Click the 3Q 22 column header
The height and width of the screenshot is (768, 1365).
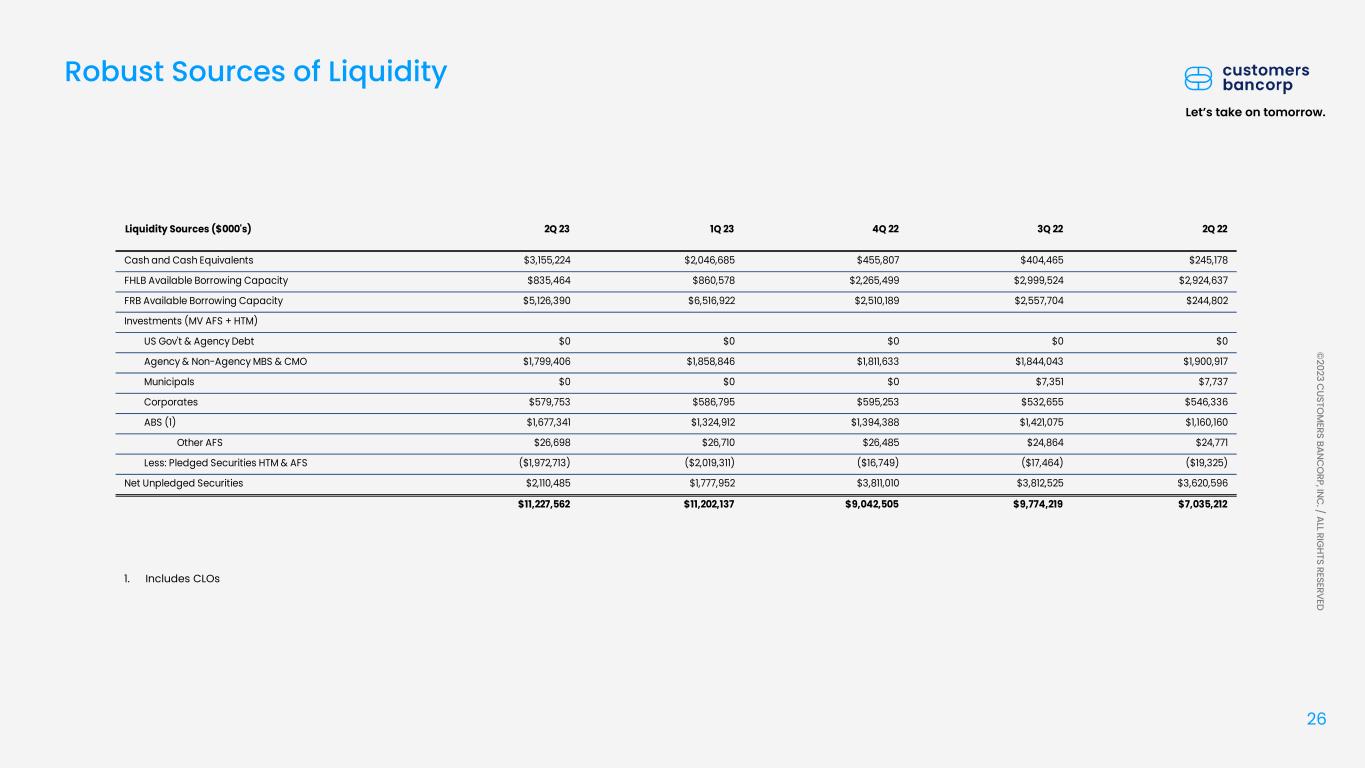coord(1051,228)
